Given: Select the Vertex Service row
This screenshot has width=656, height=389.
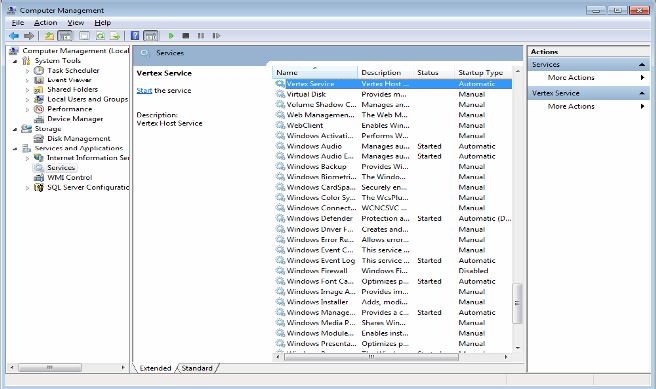Looking at the screenshot, I should (393, 84).
